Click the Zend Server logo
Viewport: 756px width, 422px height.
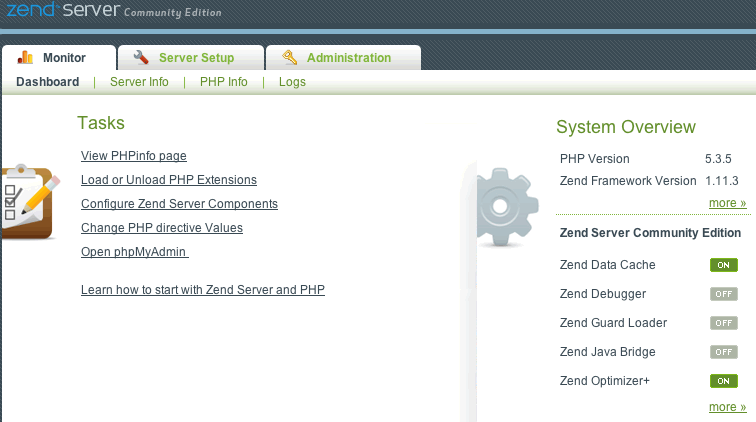click(114, 10)
